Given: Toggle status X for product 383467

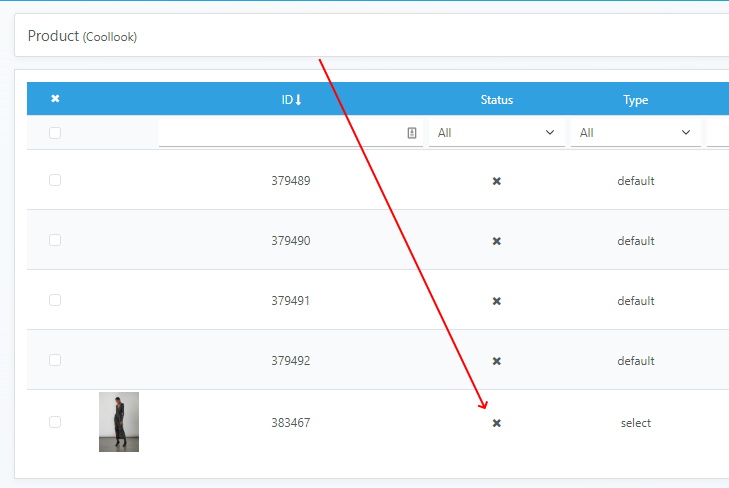Looking at the screenshot, I should 497,423.
